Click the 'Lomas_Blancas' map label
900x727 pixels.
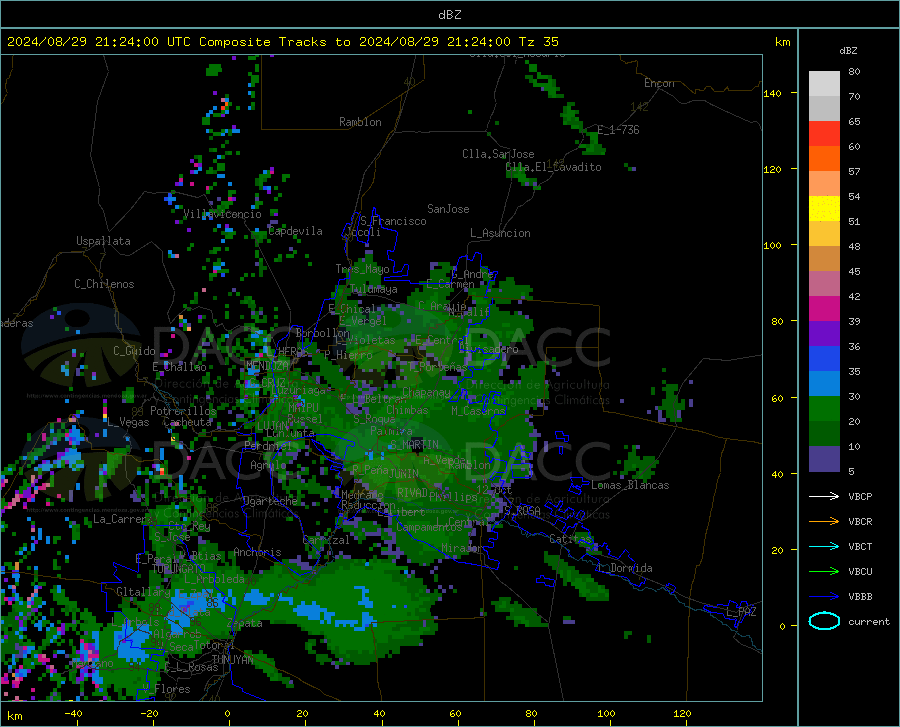point(630,485)
